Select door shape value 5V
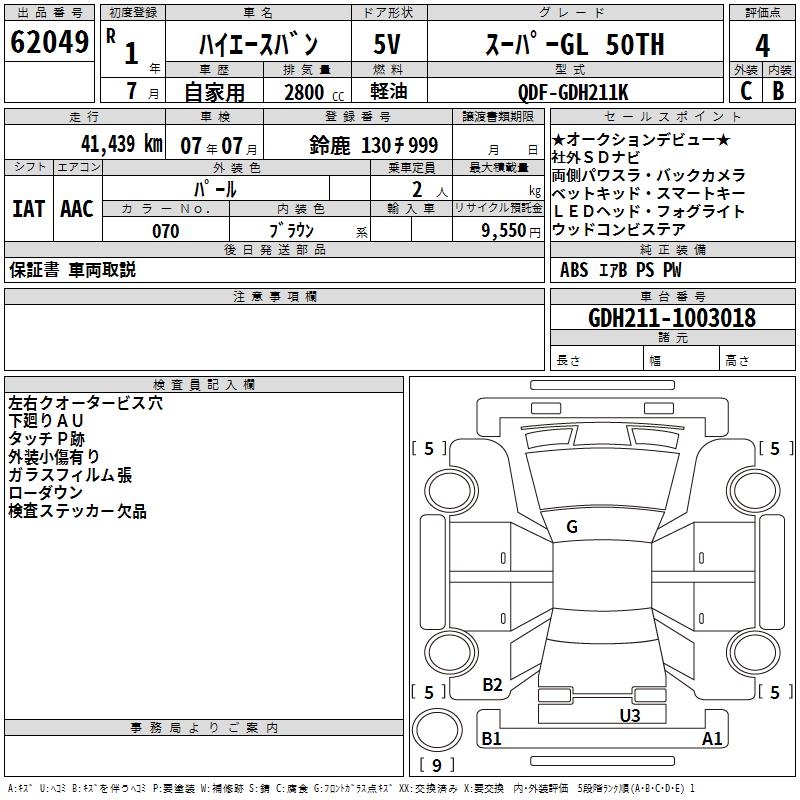This screenshot has width=800, height=800. click(x=387, y=44)
